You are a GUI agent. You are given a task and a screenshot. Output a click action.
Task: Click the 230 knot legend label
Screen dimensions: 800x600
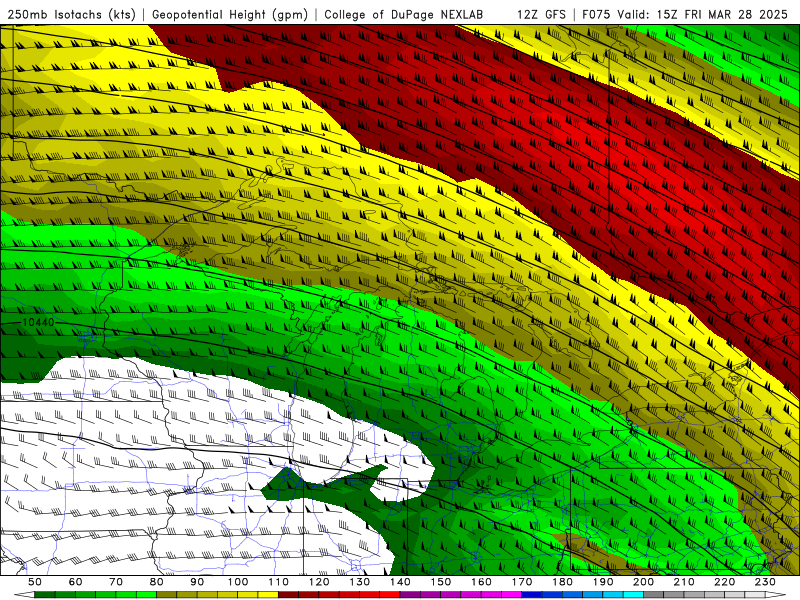click(765, 582)
